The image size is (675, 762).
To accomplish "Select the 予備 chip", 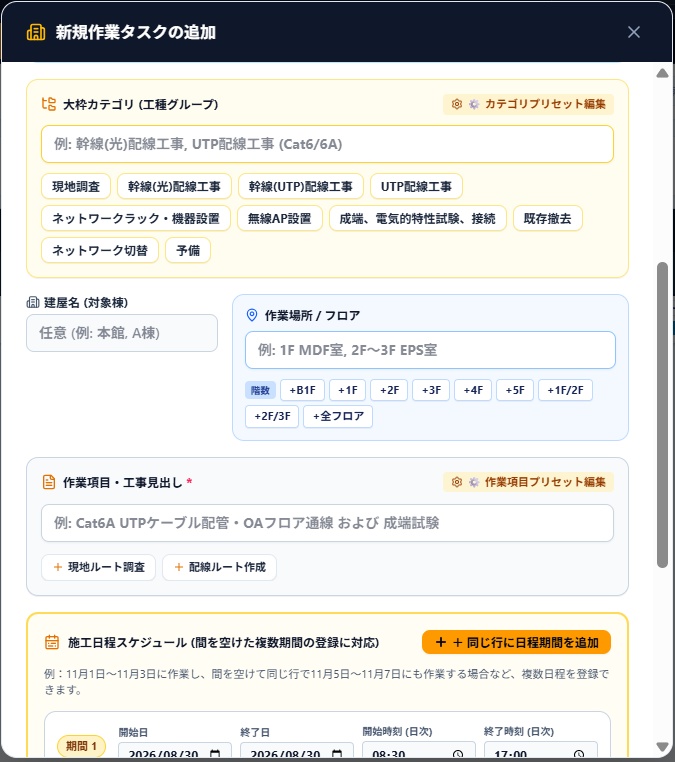I will click(x=188, y=250).
